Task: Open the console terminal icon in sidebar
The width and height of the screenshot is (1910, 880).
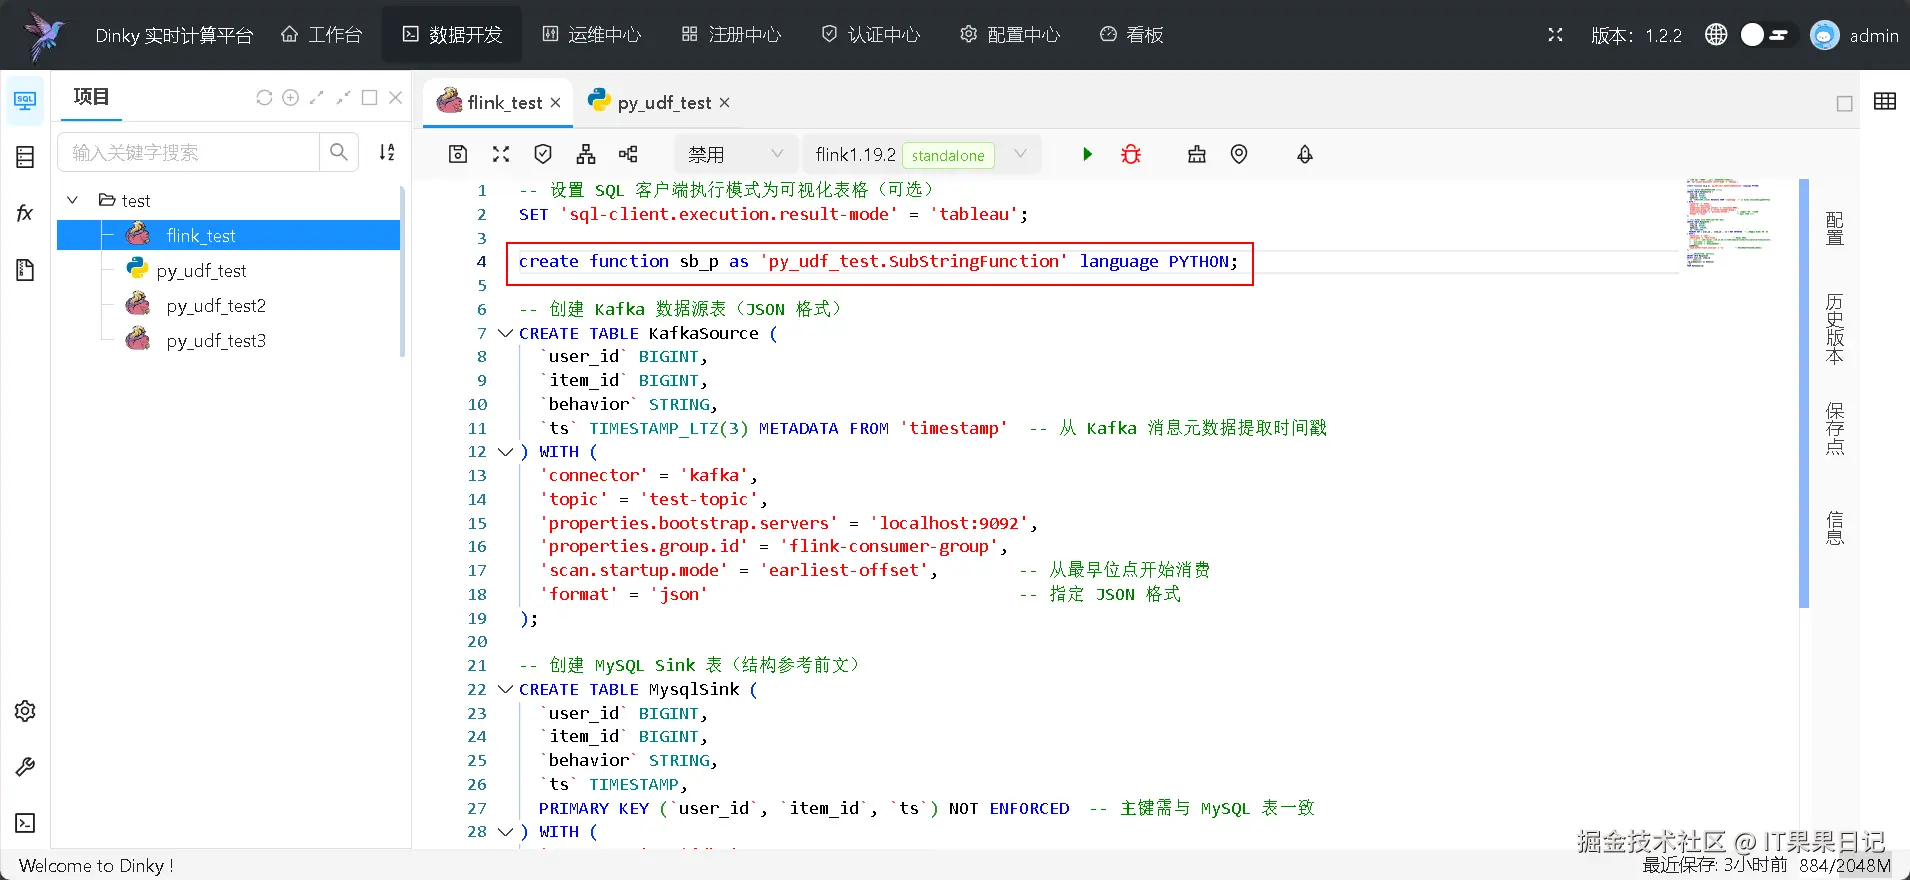Action: pos(25,823)
